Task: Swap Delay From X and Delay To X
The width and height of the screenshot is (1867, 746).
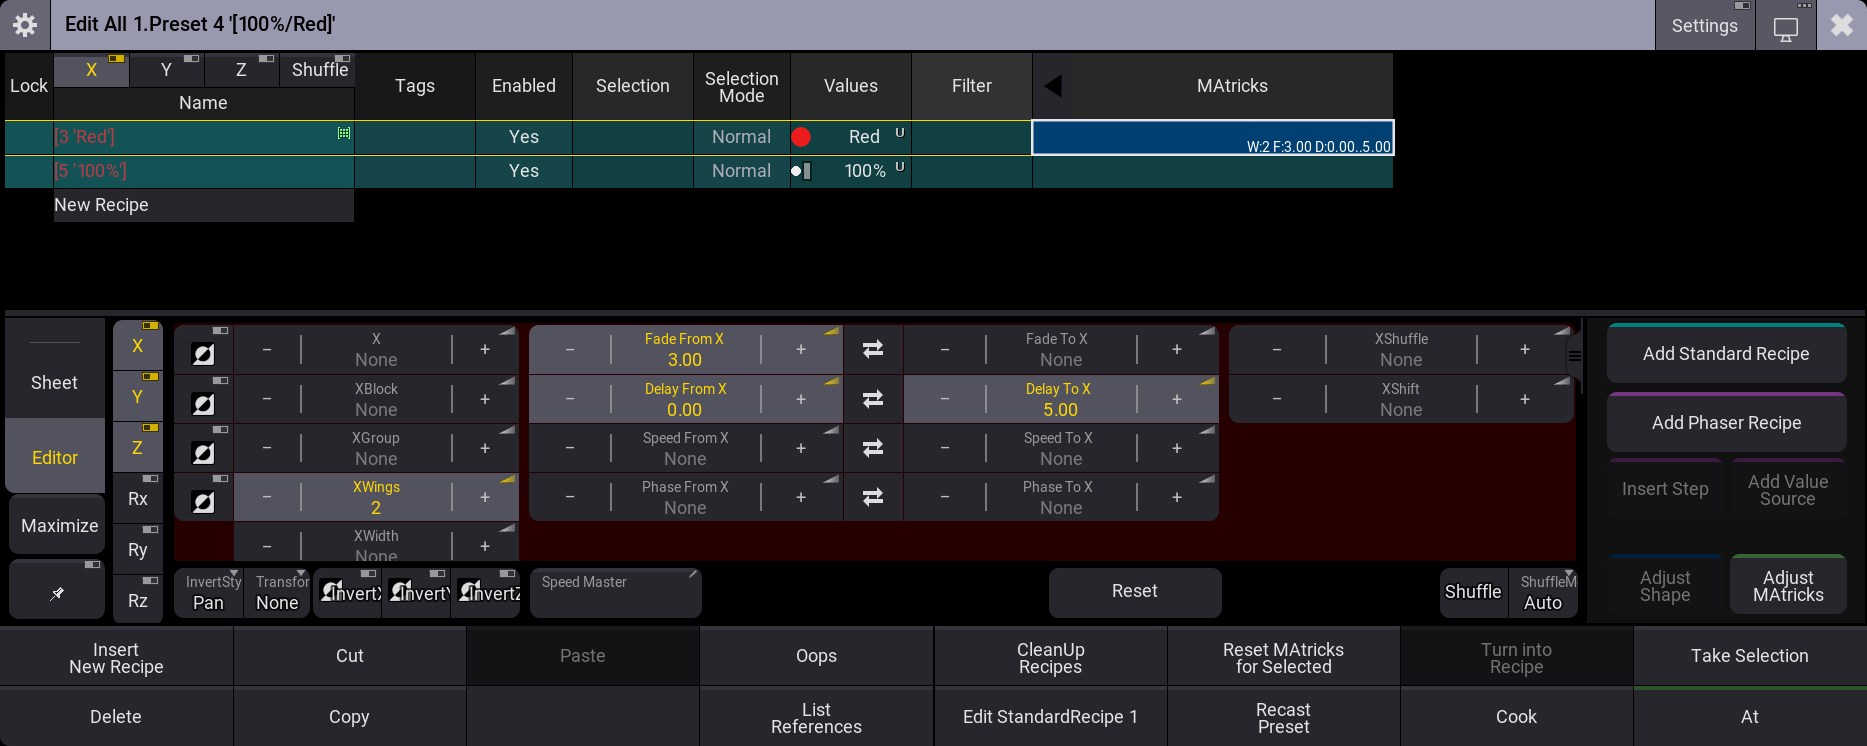Action: 873,399
